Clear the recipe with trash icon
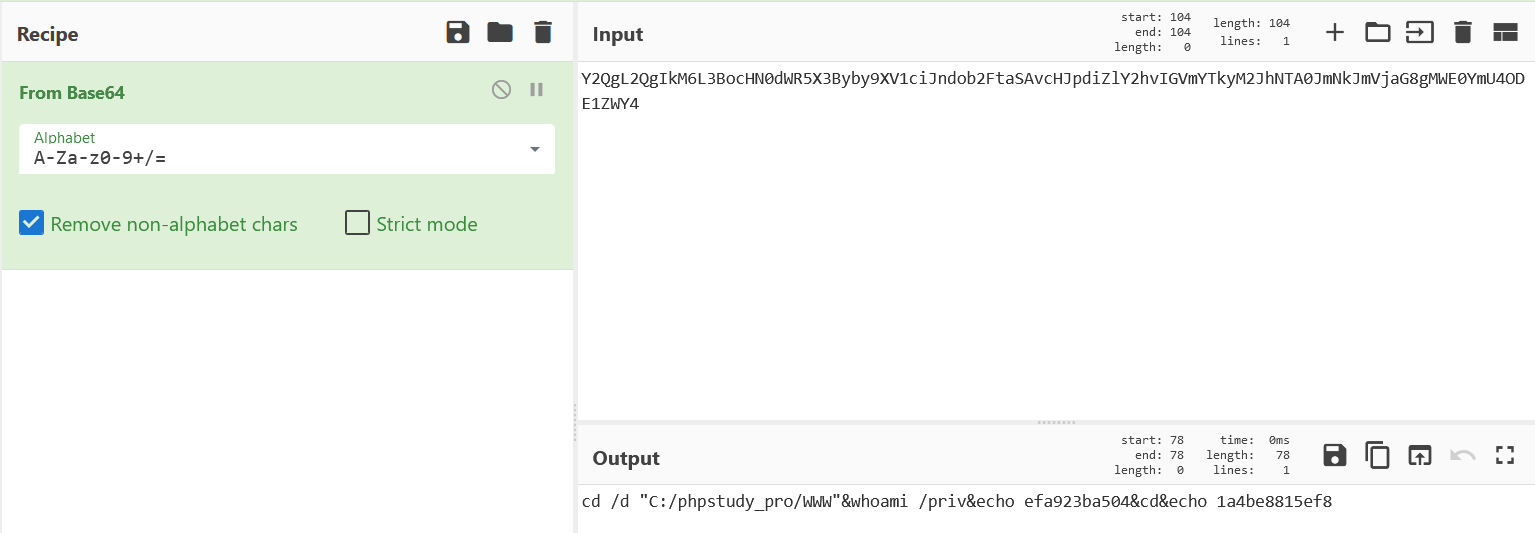This screenshot has width=1535, height=533. click(543, 32)
